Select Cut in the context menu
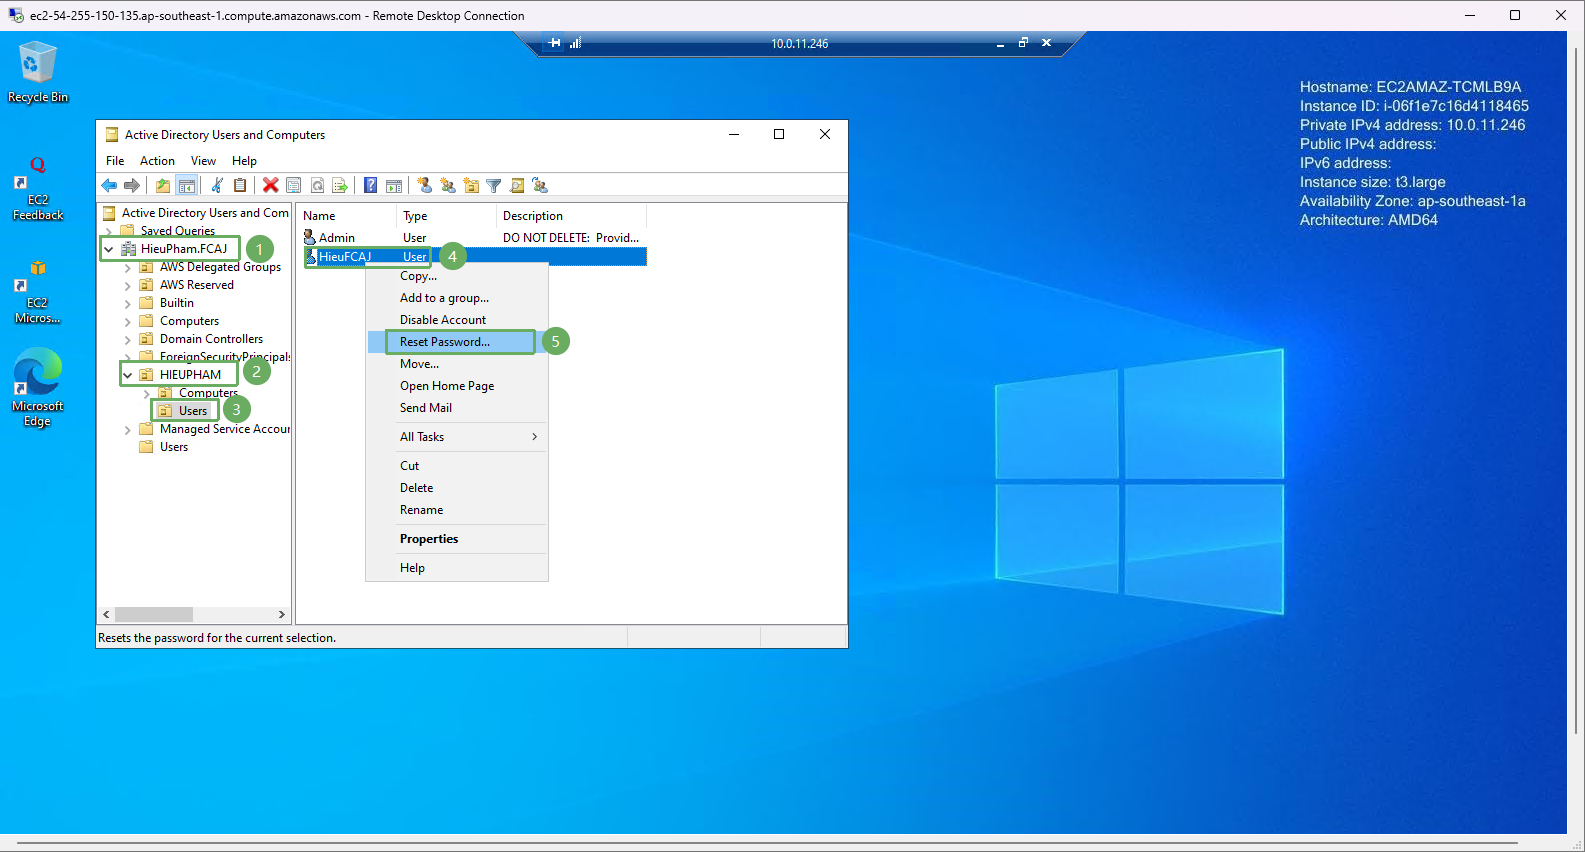The height and width of the screenshot is (852, 1585). 457,466
